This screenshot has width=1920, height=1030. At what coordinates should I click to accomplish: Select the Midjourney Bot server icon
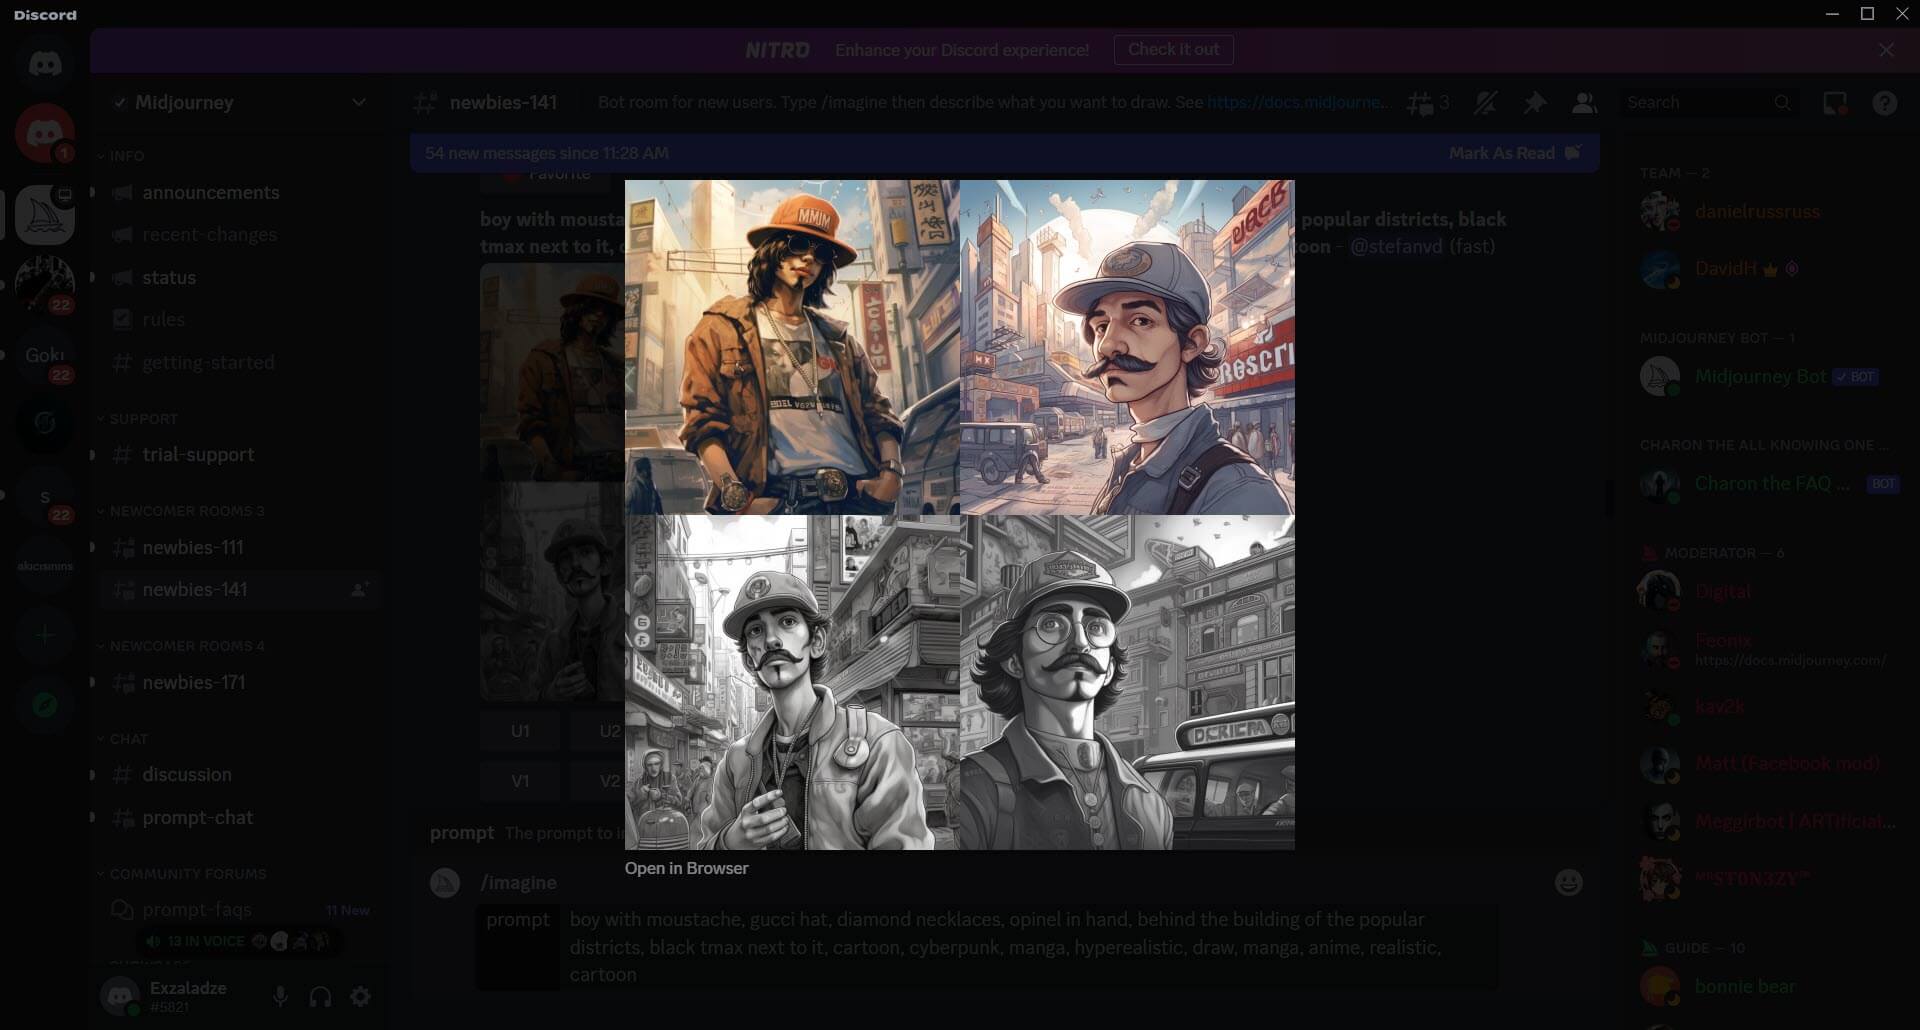tap(46, 213)
